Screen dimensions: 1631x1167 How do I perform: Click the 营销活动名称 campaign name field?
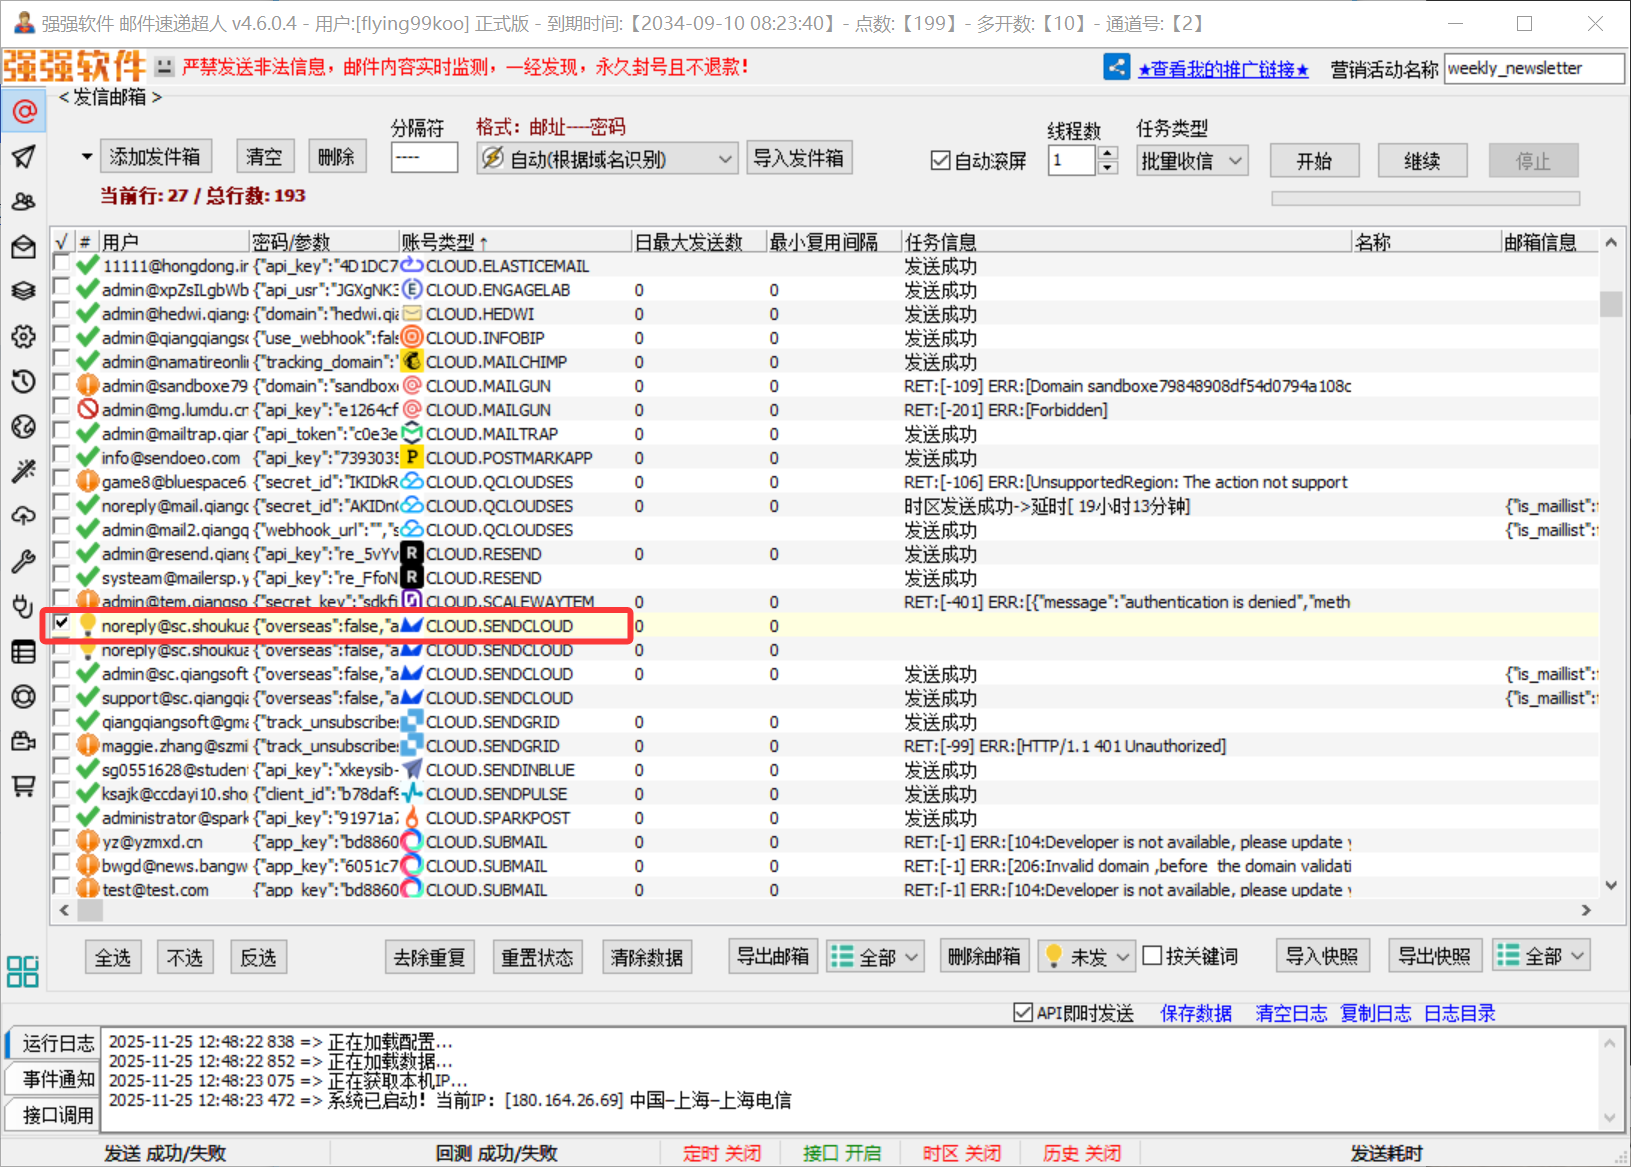pos(1533,69)
